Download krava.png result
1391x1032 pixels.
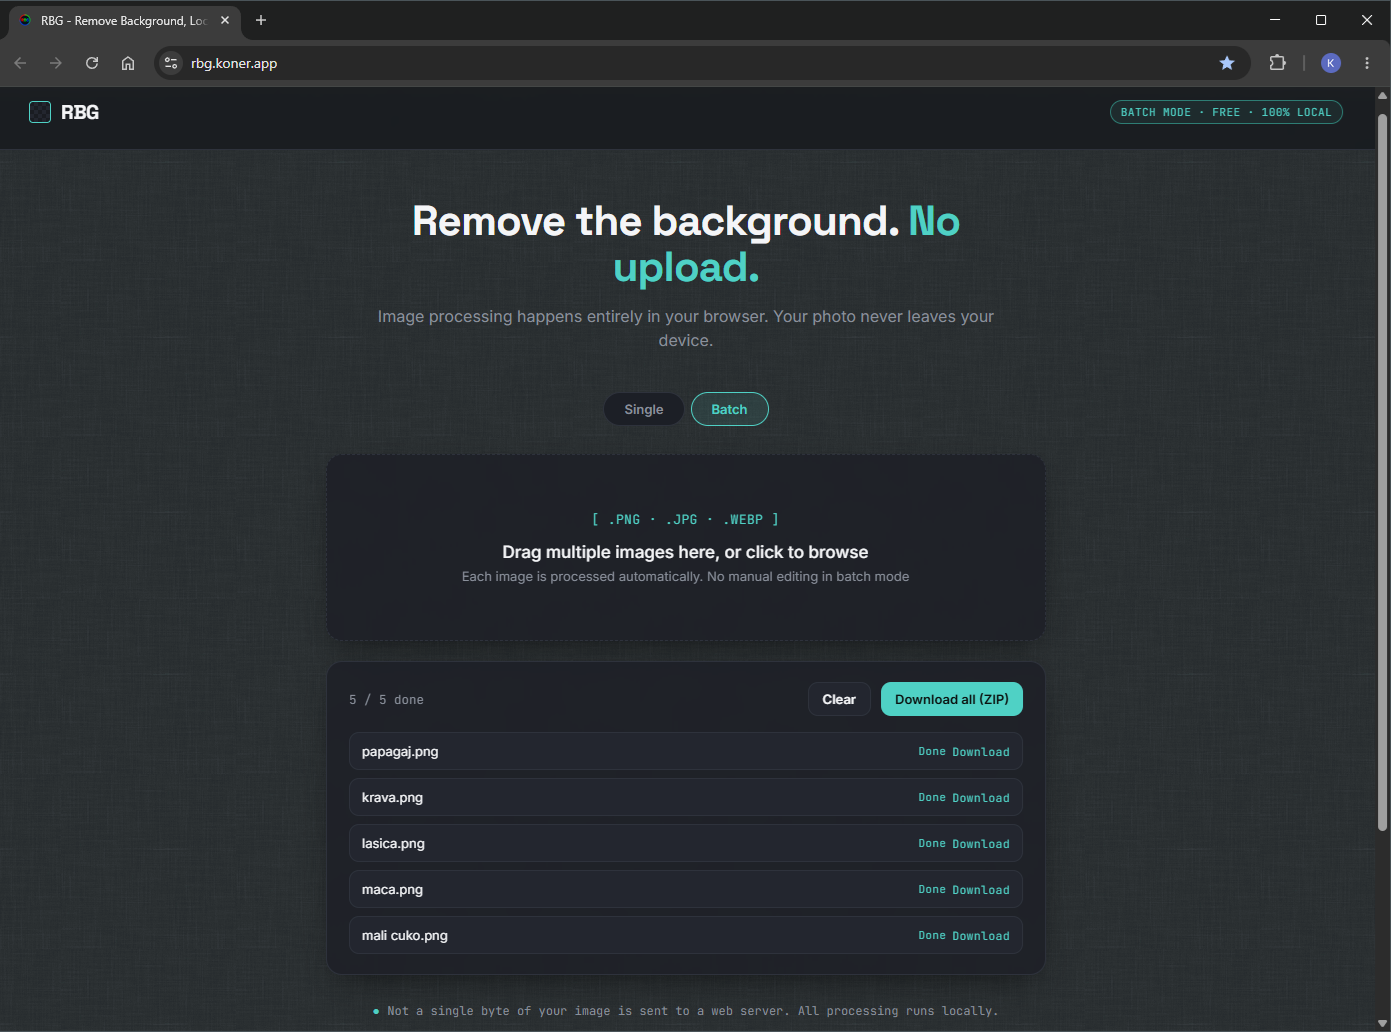coord(981,798)
